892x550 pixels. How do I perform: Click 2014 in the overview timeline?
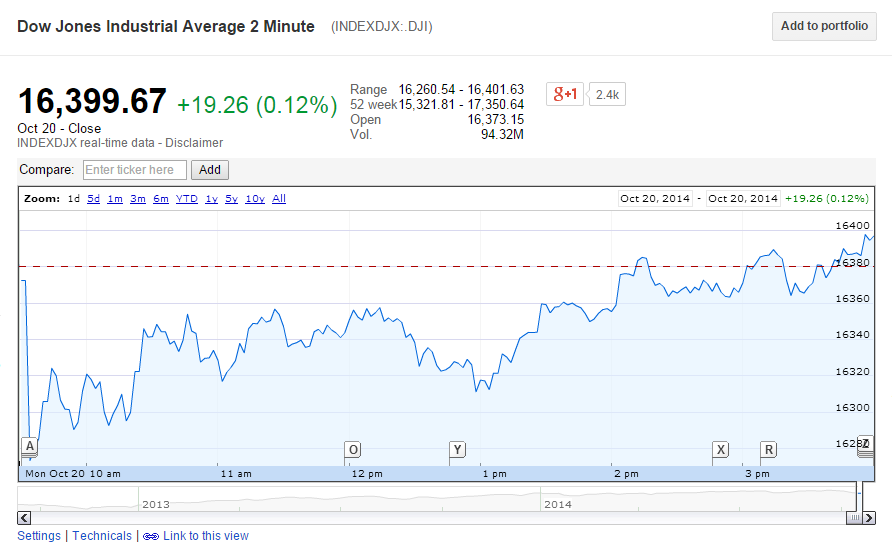[558, 504]
